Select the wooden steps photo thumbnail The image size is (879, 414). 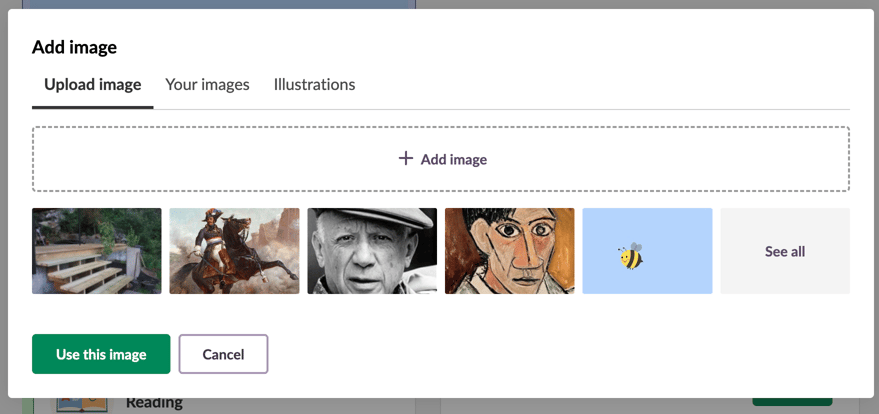(x=96, y=251)
